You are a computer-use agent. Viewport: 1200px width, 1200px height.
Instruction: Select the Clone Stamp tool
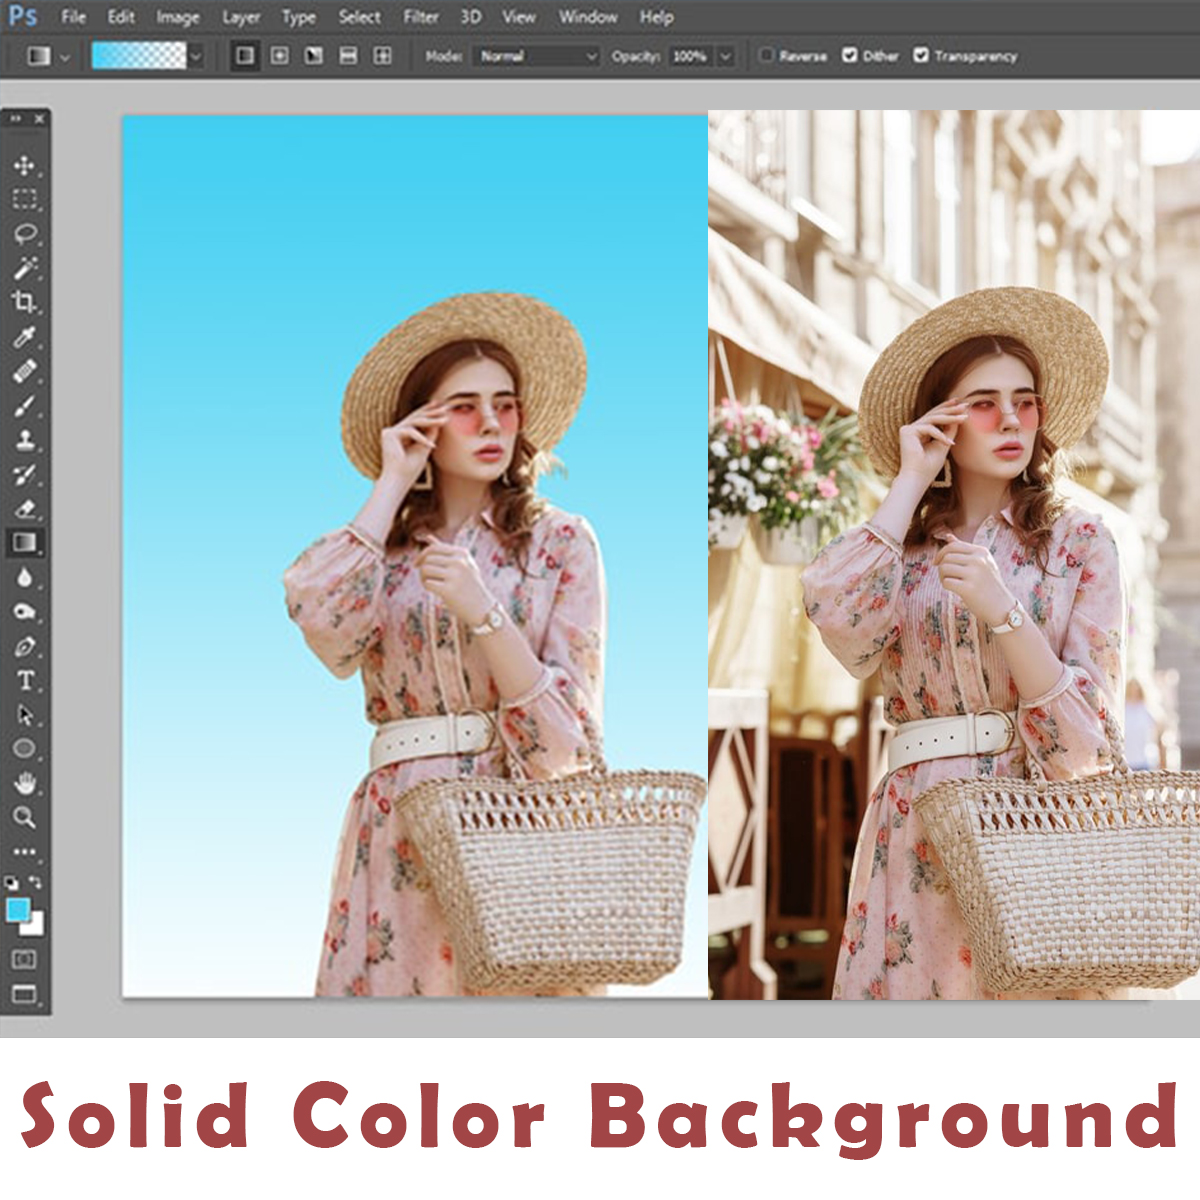24,440
